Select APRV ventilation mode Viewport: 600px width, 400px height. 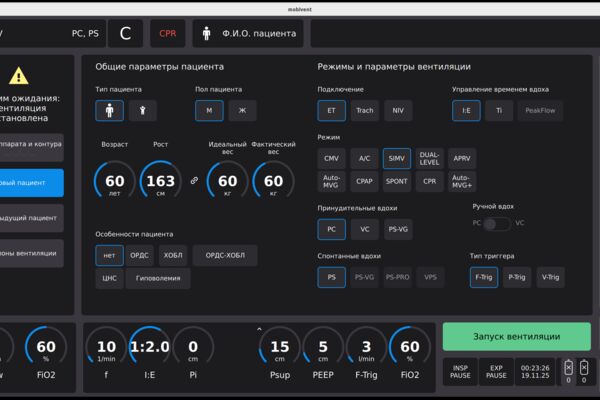[x=462, y=158]
